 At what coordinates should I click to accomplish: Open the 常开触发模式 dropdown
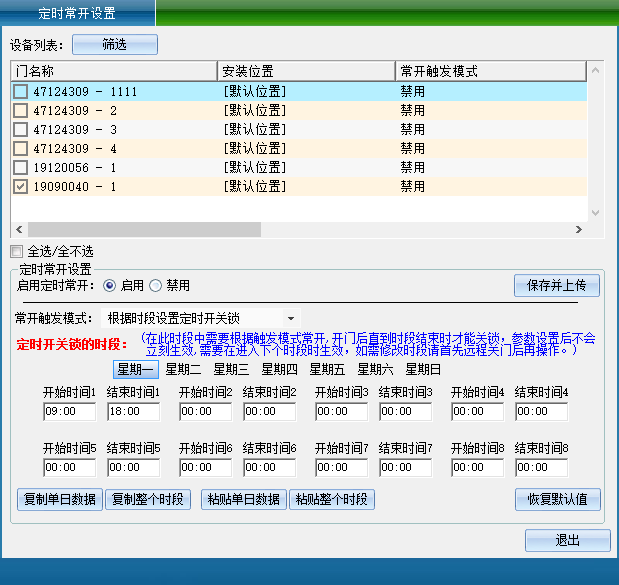291,318
